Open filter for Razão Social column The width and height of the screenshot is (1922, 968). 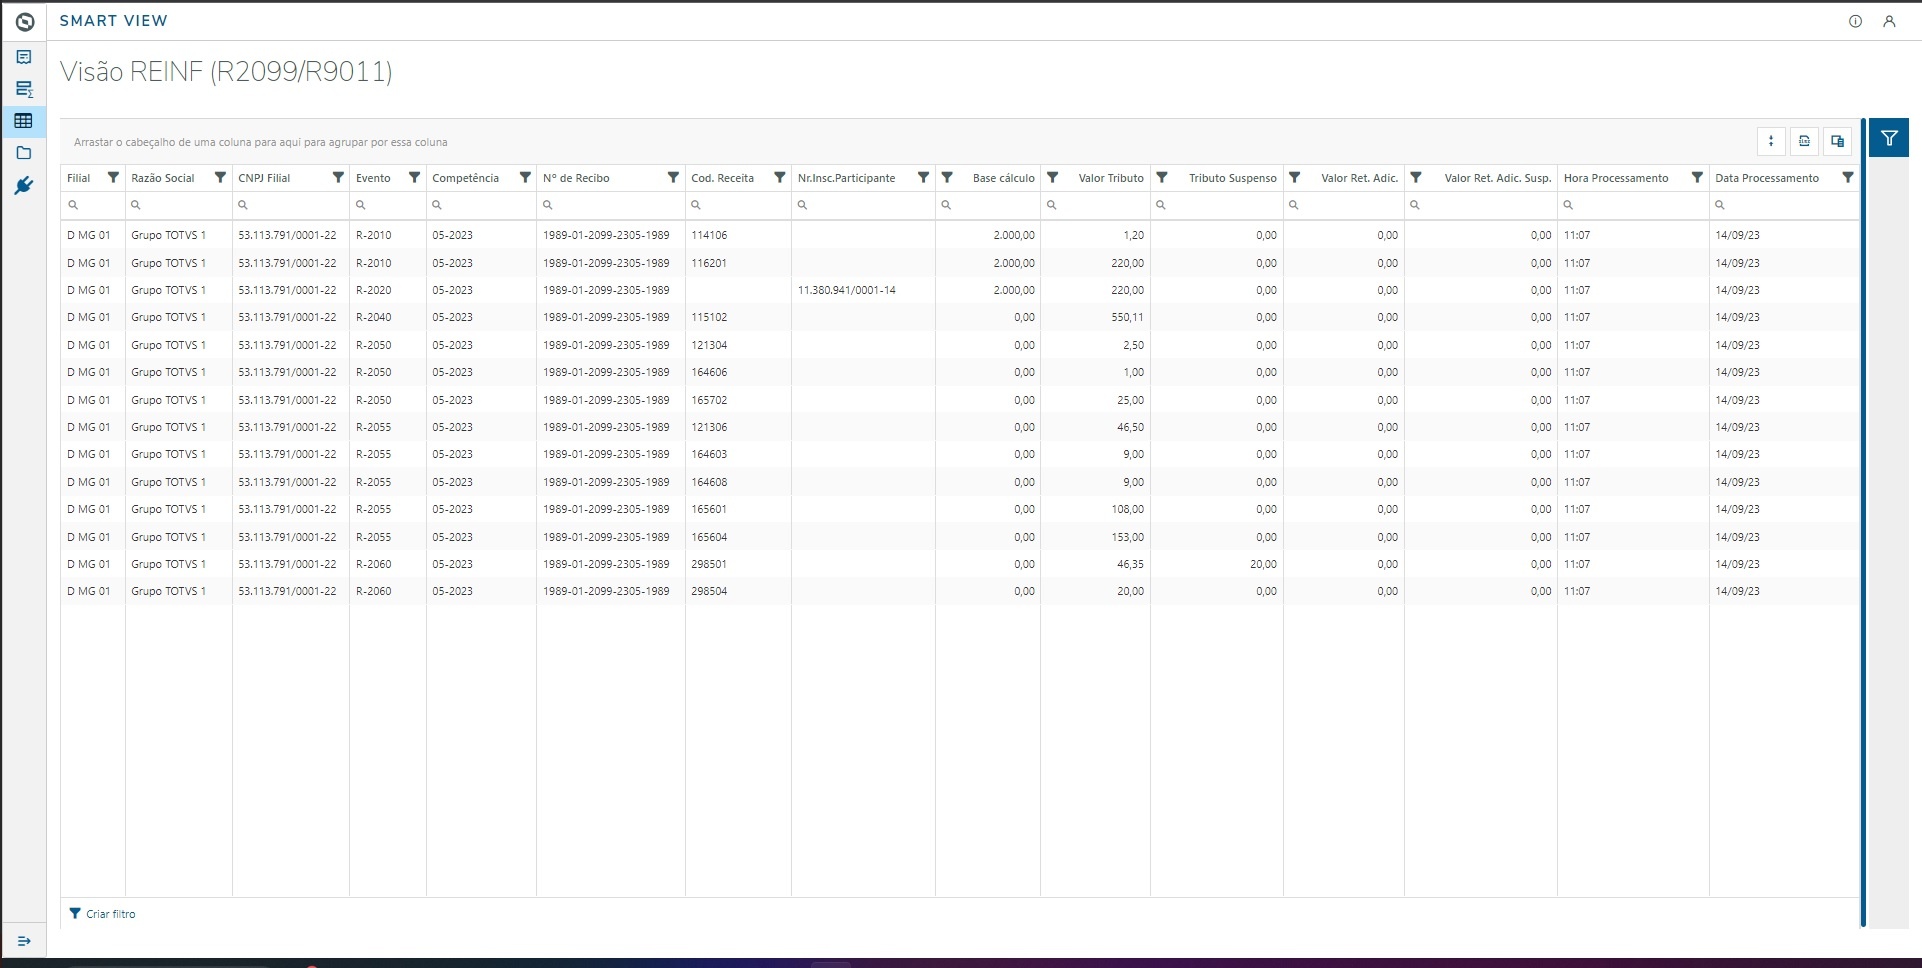[x=220, y=177]
